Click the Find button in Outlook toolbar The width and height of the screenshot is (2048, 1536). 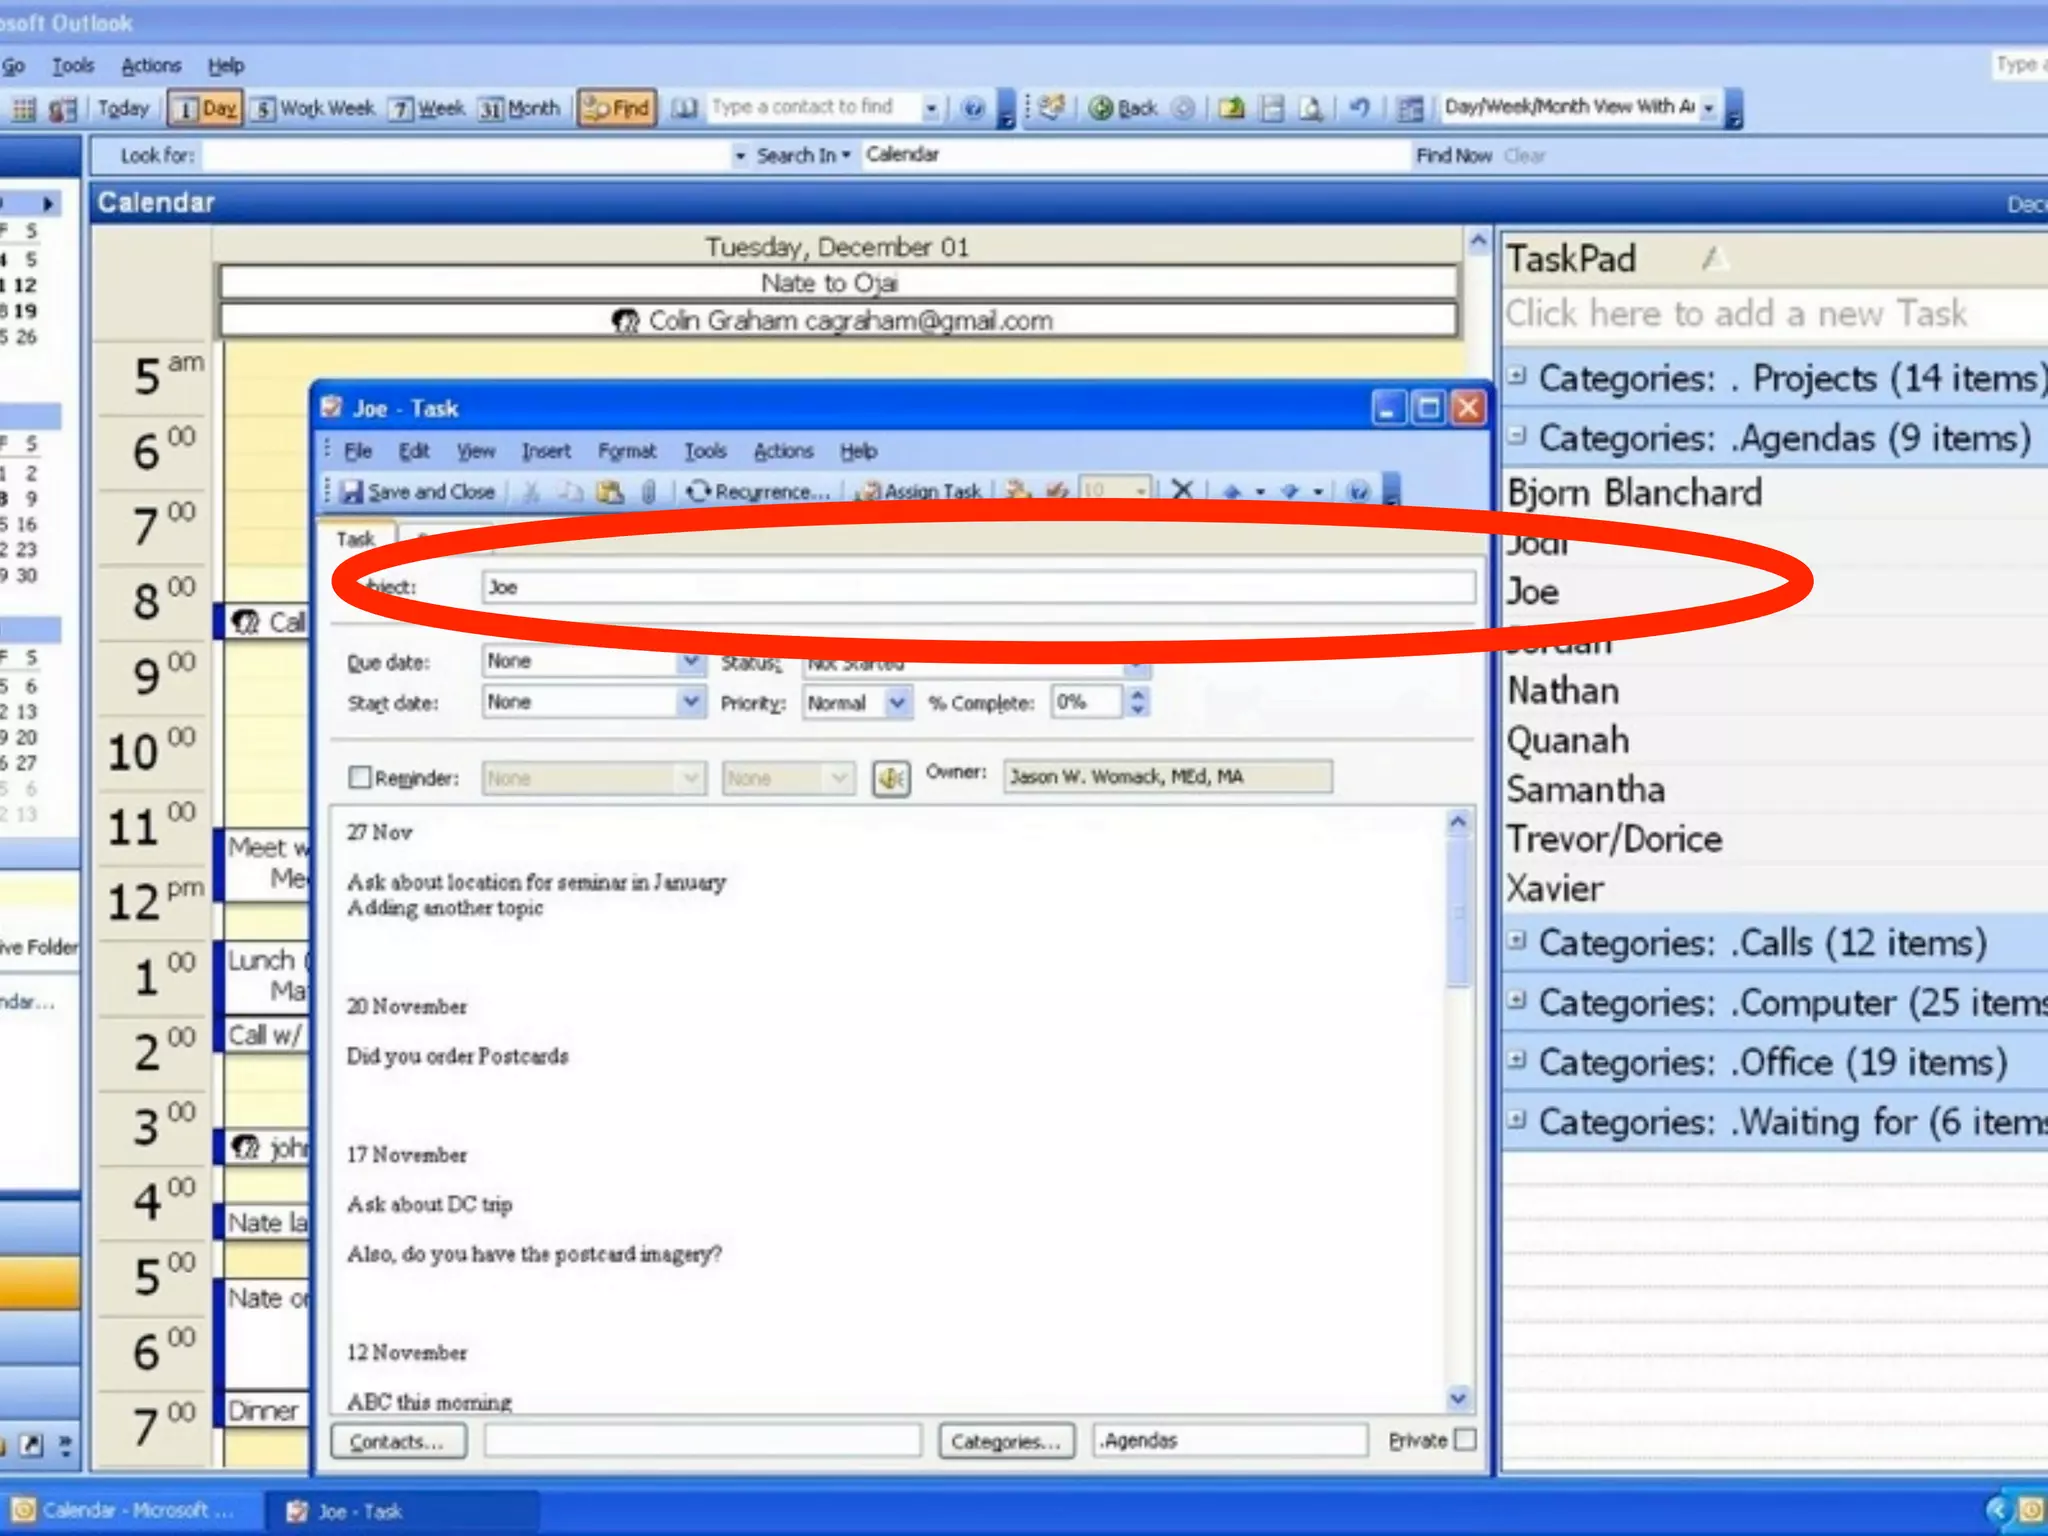[x=617, y=108]
